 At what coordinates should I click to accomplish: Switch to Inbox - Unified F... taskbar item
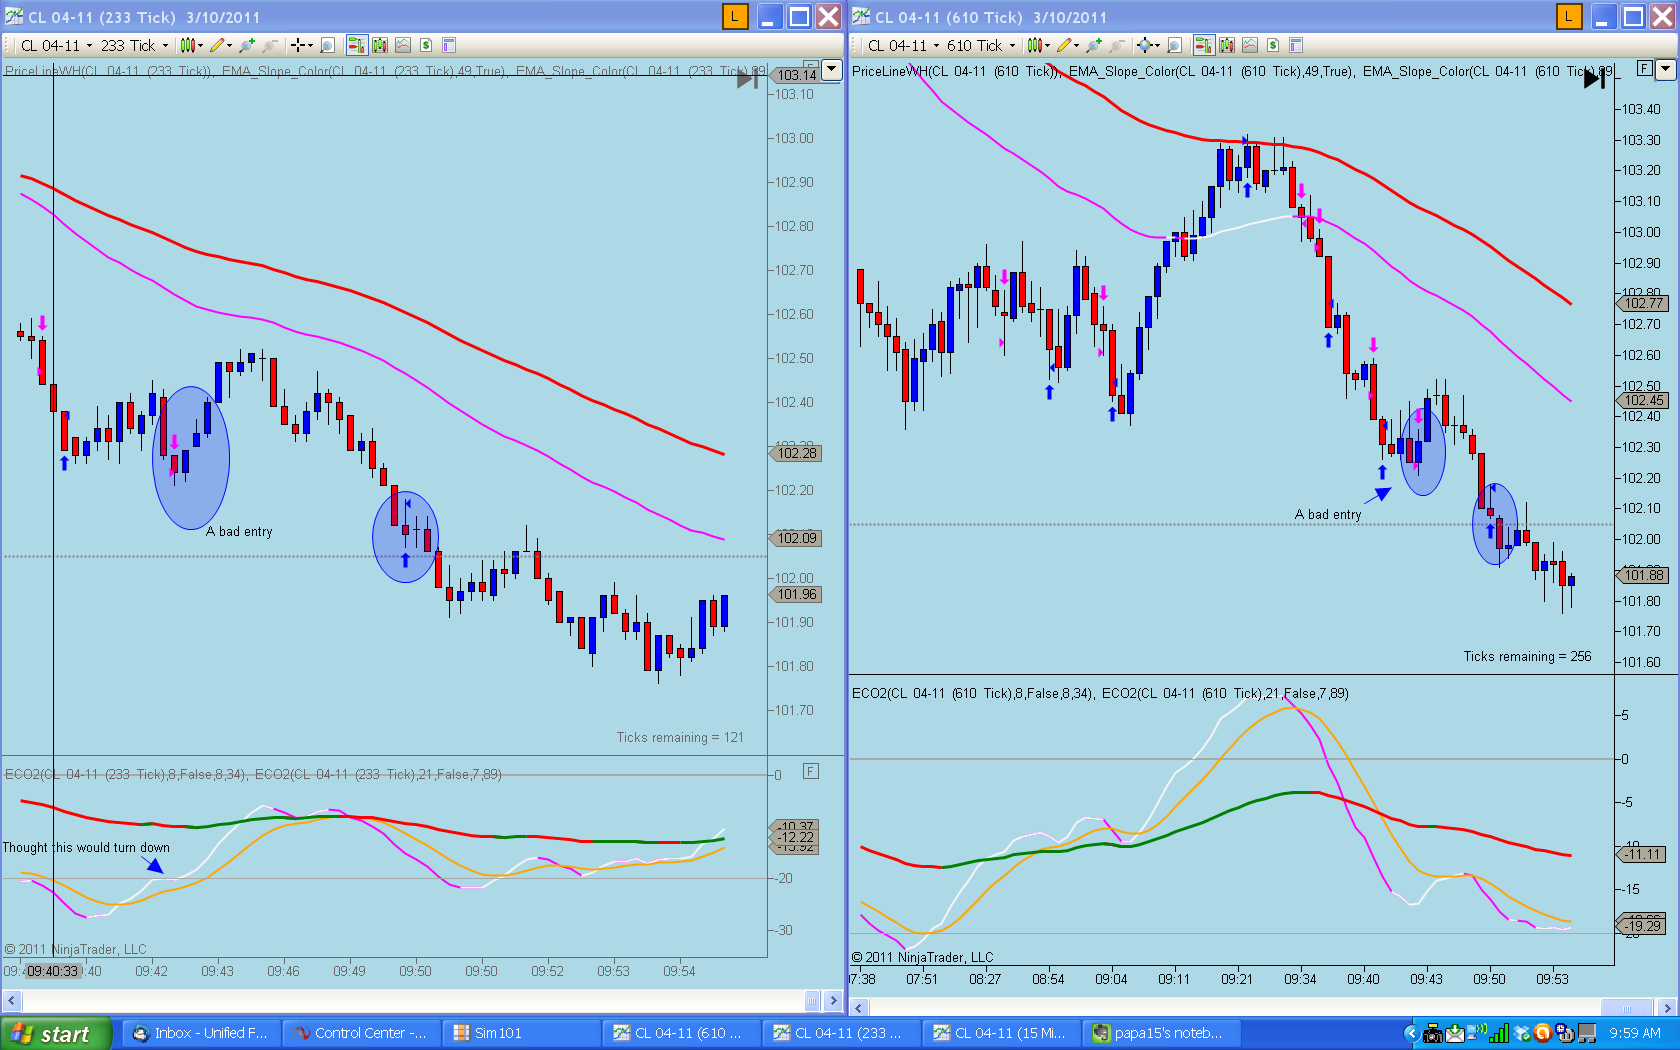click(x=201, y=1034)
